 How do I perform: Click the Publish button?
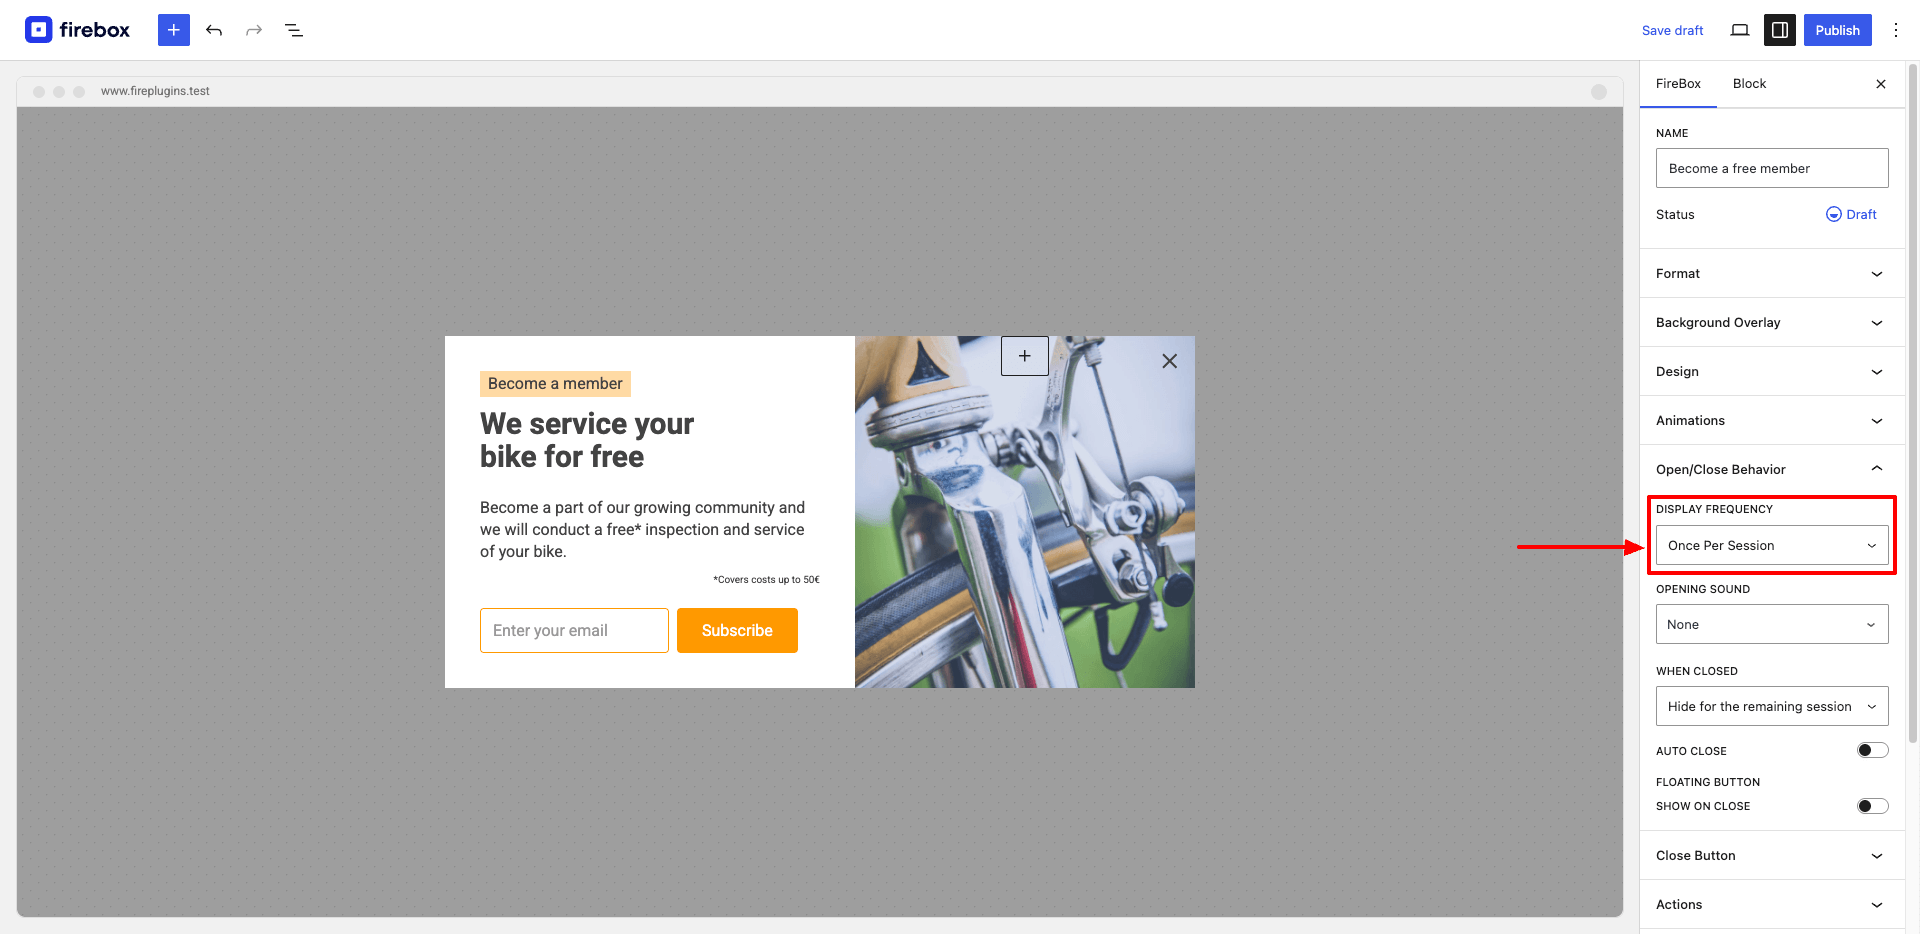pyautogui.click(x=1837, y=30)
